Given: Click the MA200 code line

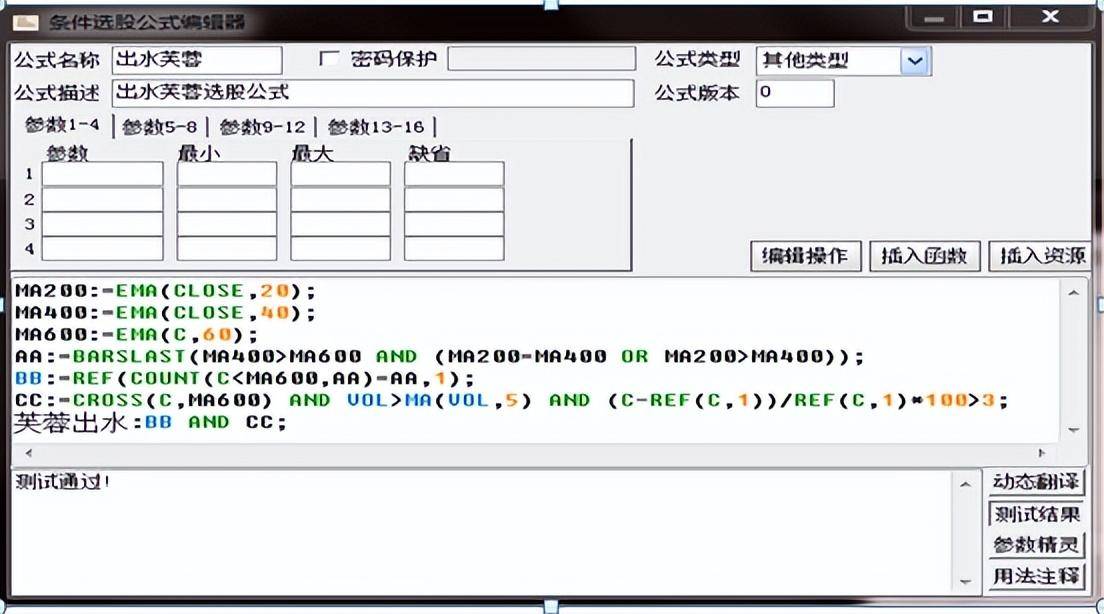Looking at the screenshot, I should click(x=165, y=291).
